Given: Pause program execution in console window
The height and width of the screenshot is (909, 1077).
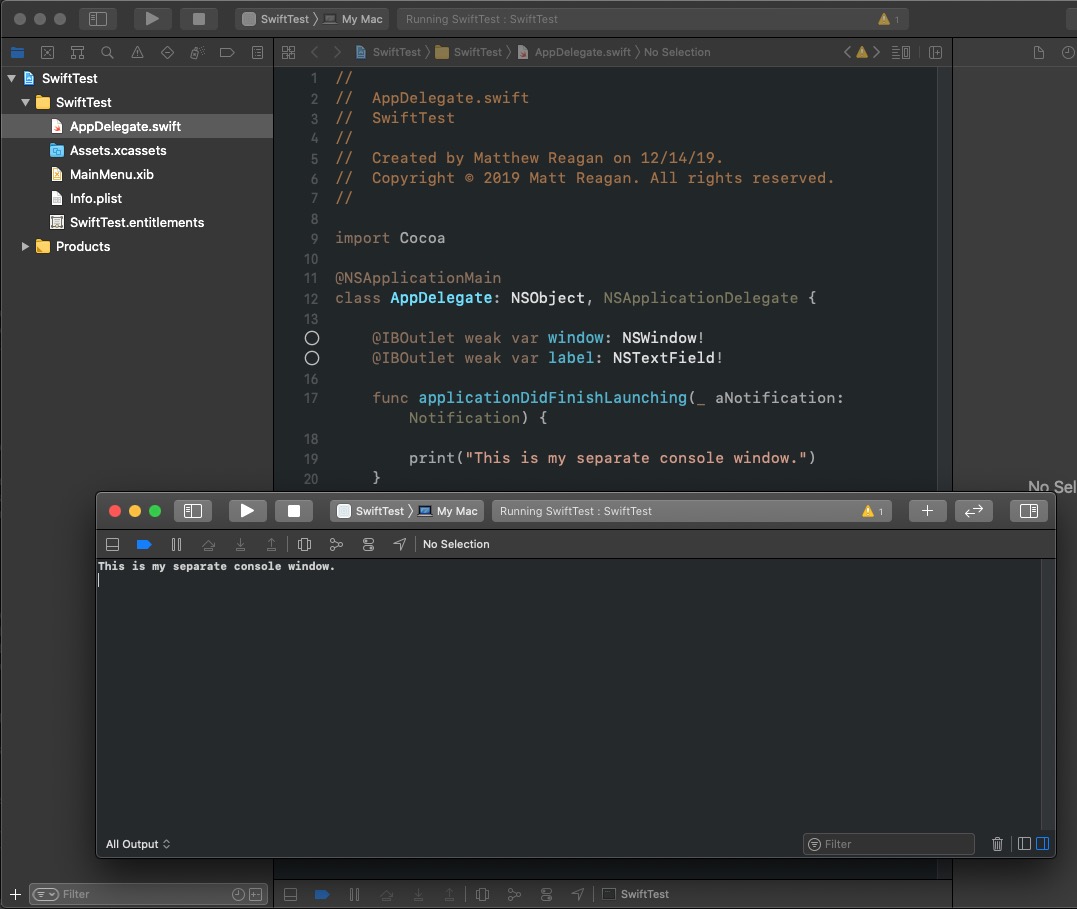Looking at the screenshot, I should (x=177, y=544).
